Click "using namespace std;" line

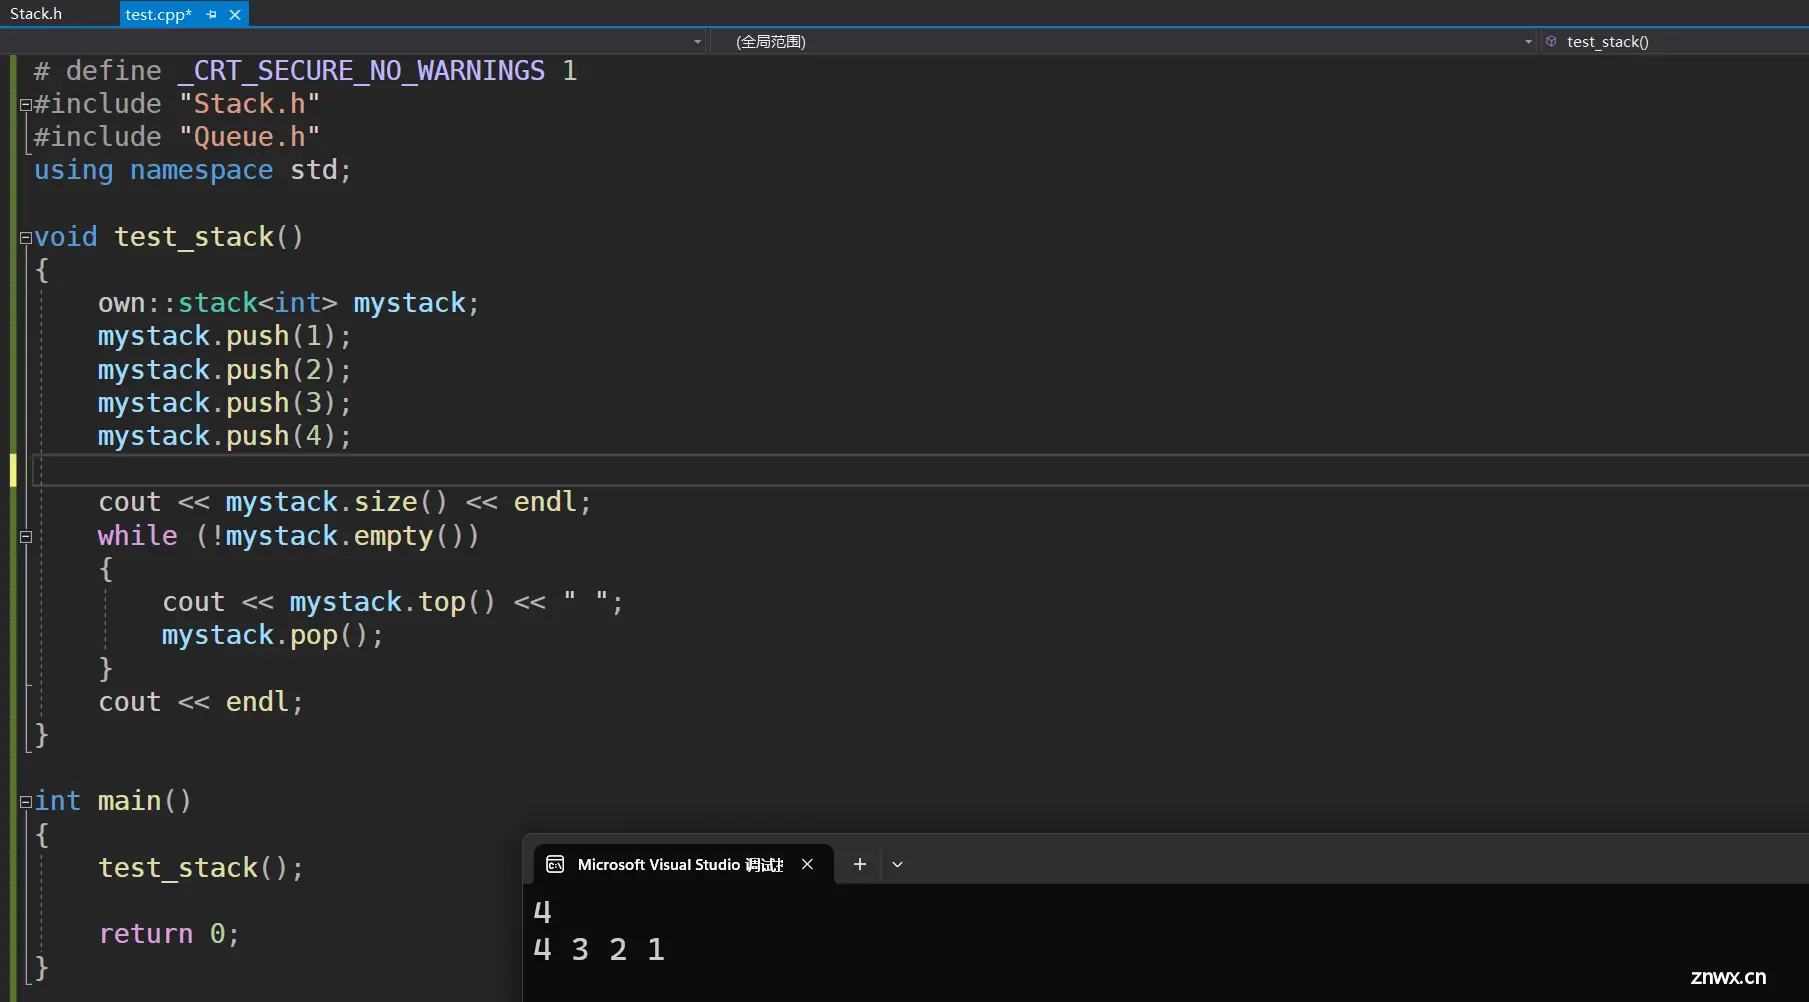pos(193,170)
